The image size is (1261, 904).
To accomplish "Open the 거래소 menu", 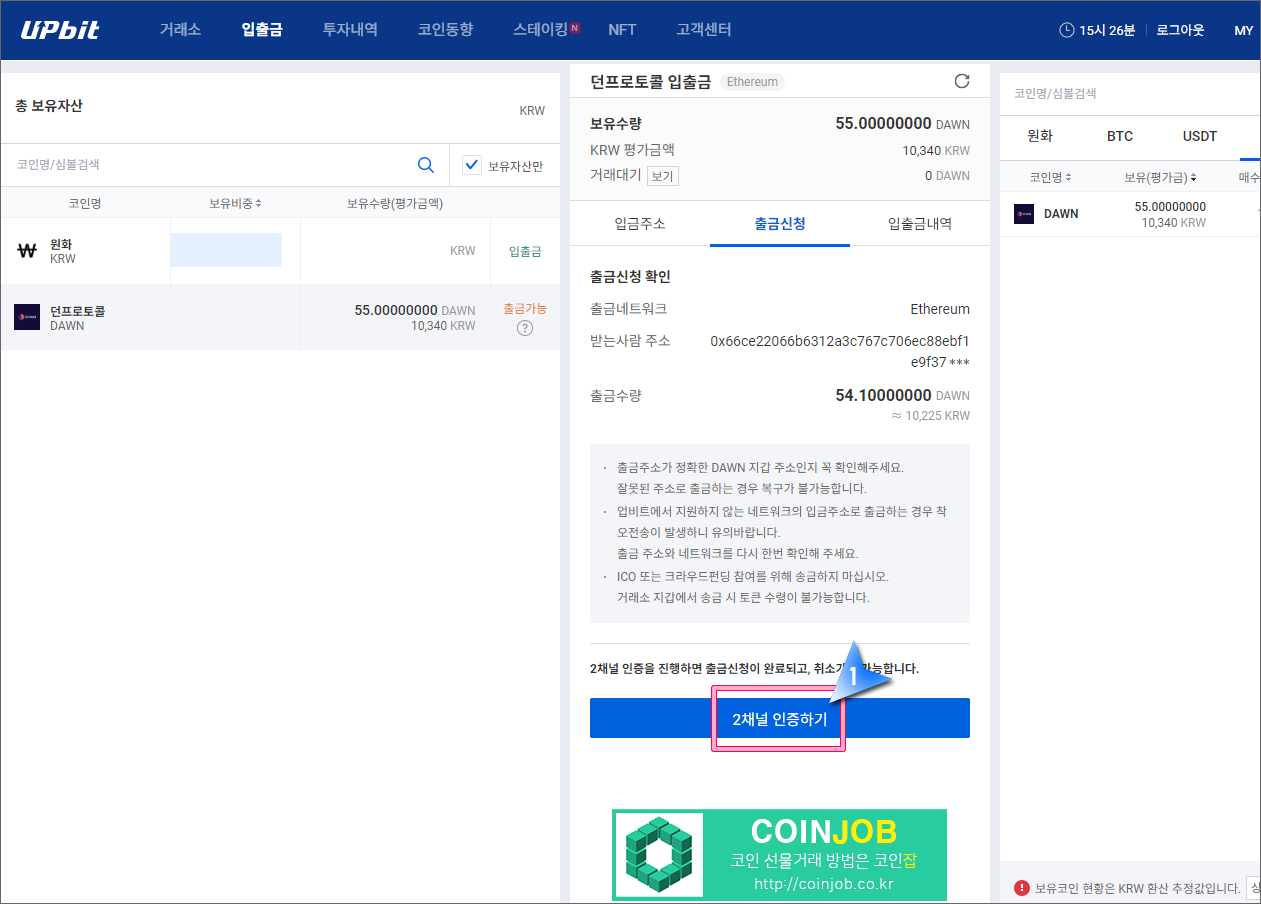I will pos(180,30).
